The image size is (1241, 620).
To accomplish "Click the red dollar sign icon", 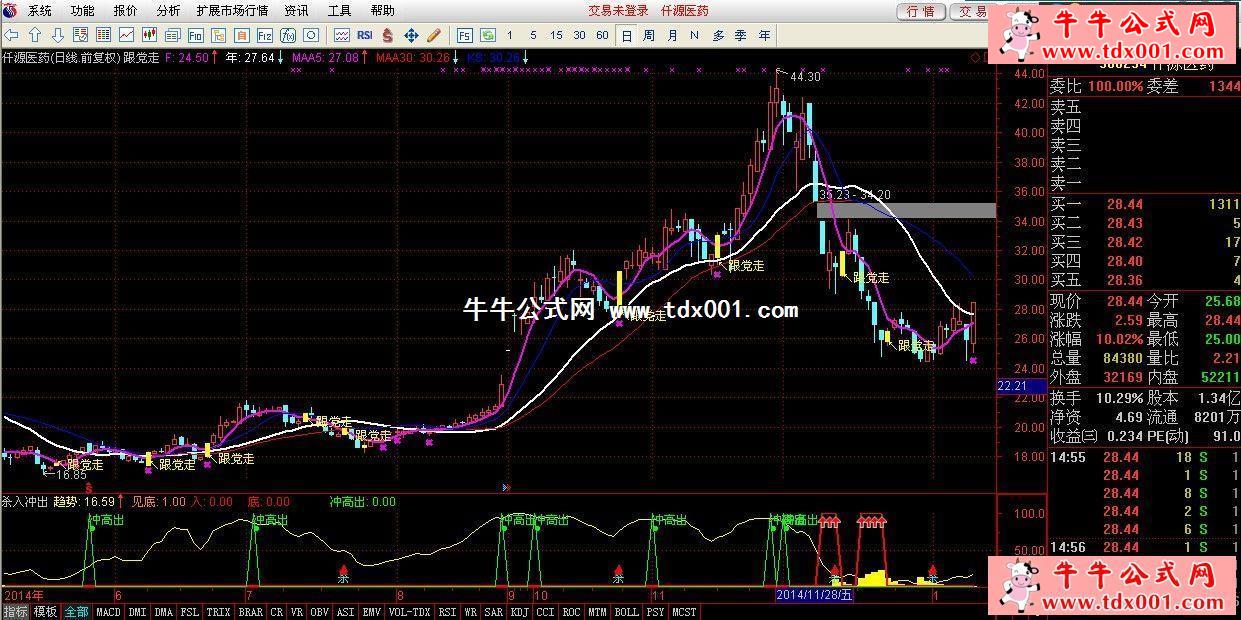I will [387, 35].
